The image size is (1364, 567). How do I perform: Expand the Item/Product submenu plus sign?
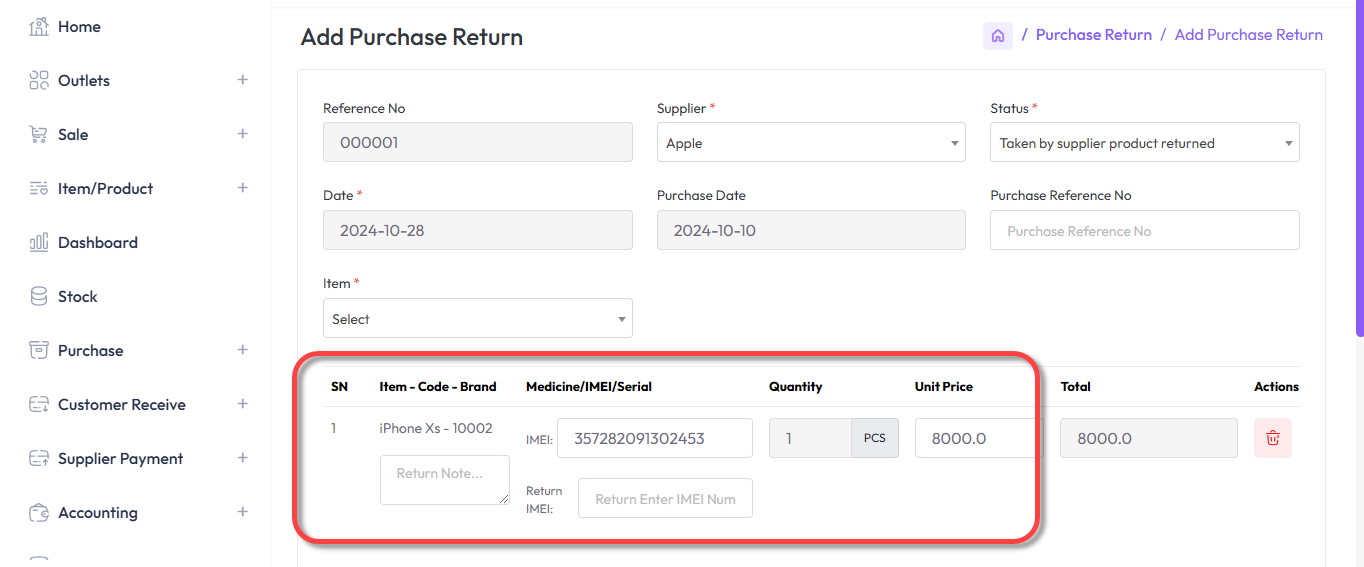click(242, 188)
